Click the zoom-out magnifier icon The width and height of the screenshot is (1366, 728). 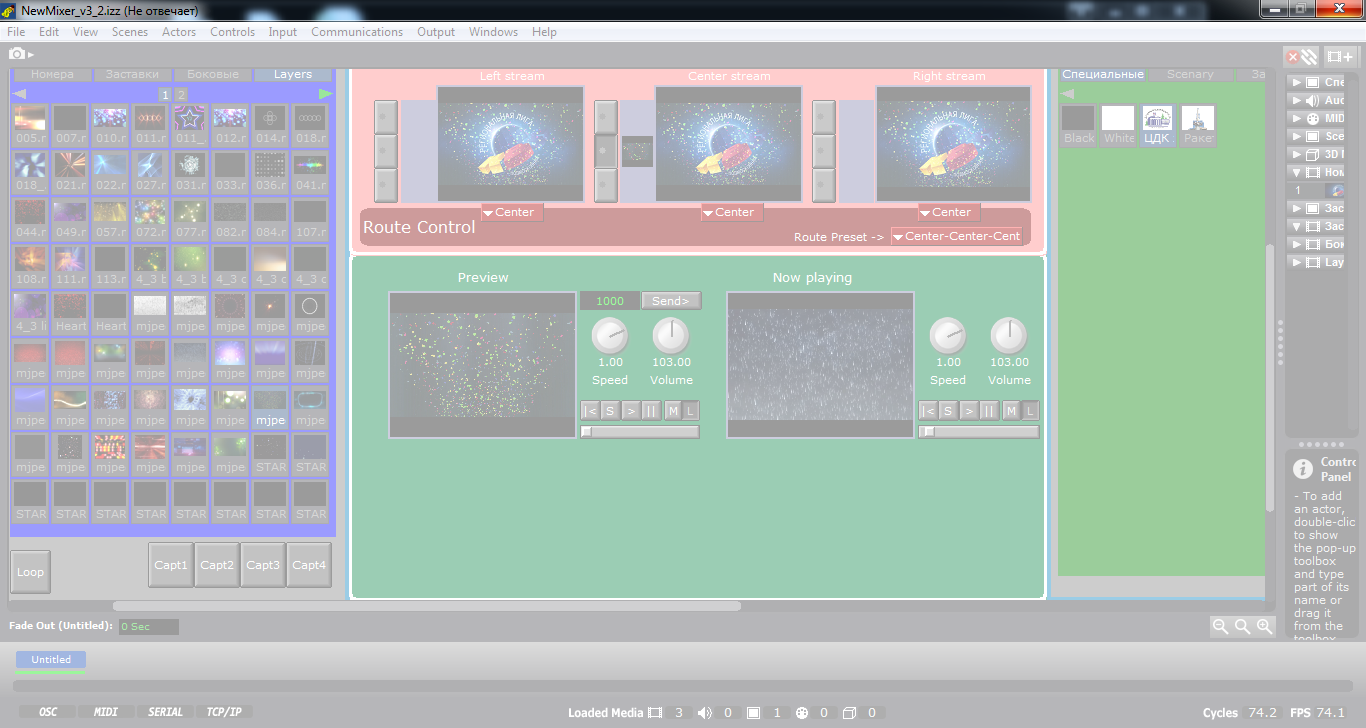click(1220, 627)
